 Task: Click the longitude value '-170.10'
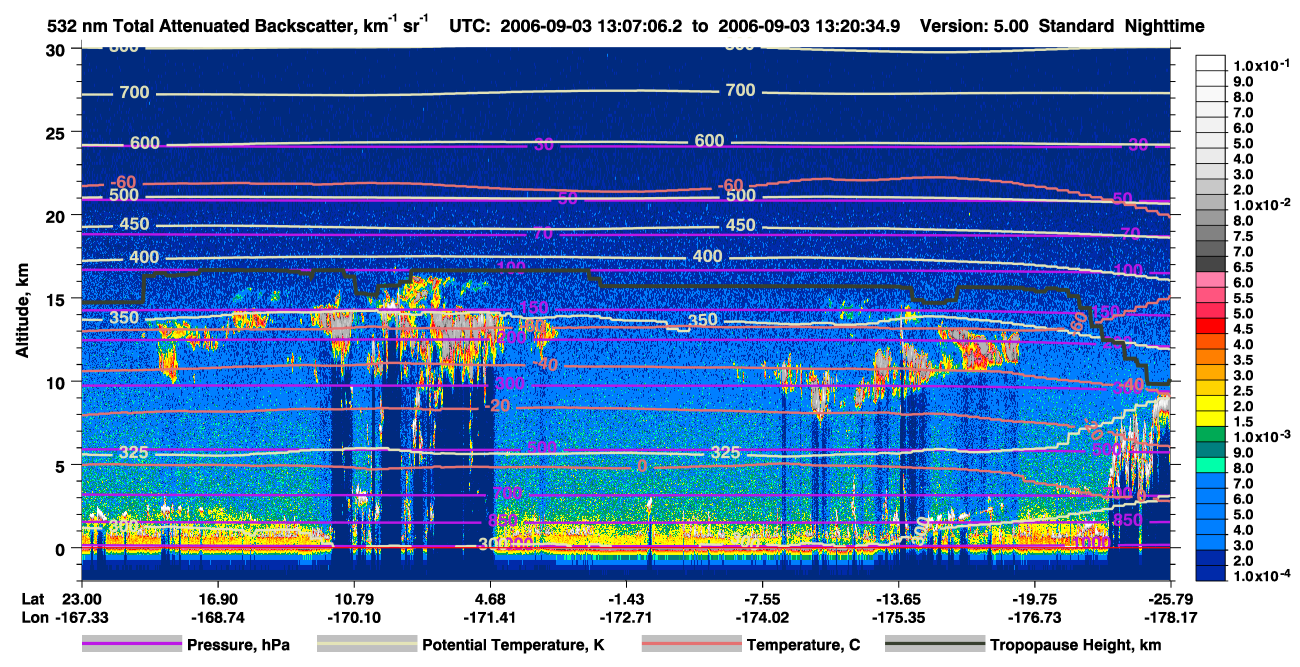[x=353, y=618]
